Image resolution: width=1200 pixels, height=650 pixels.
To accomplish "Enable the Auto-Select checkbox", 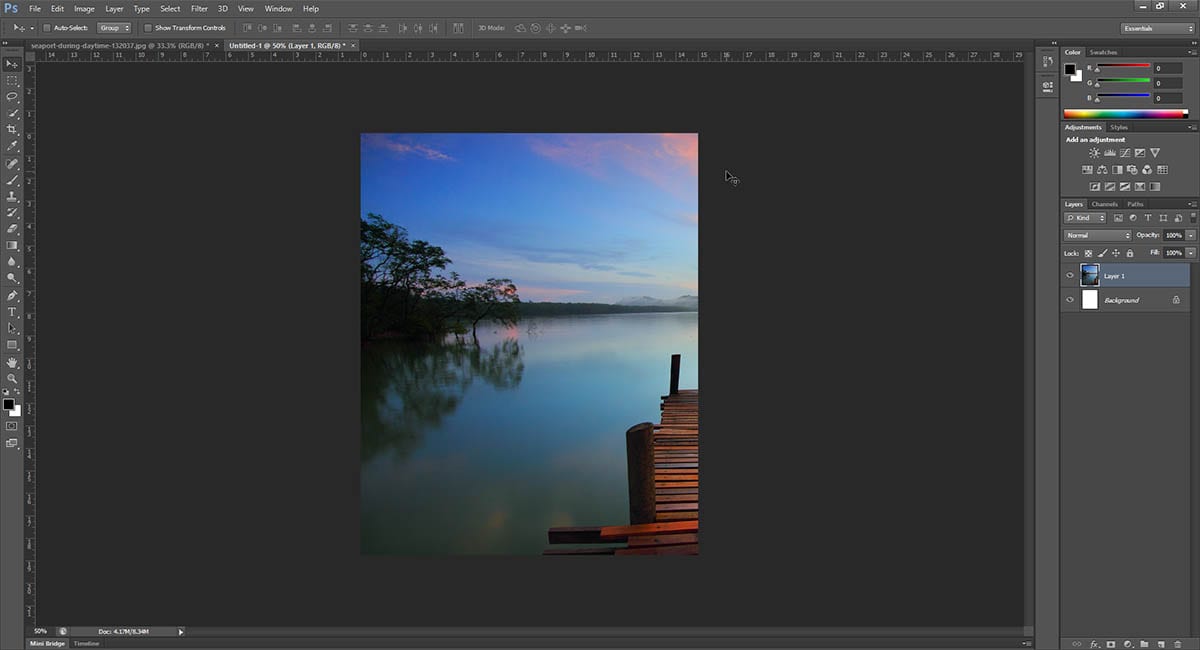I will pyautogui.click(x=47, y=28).
